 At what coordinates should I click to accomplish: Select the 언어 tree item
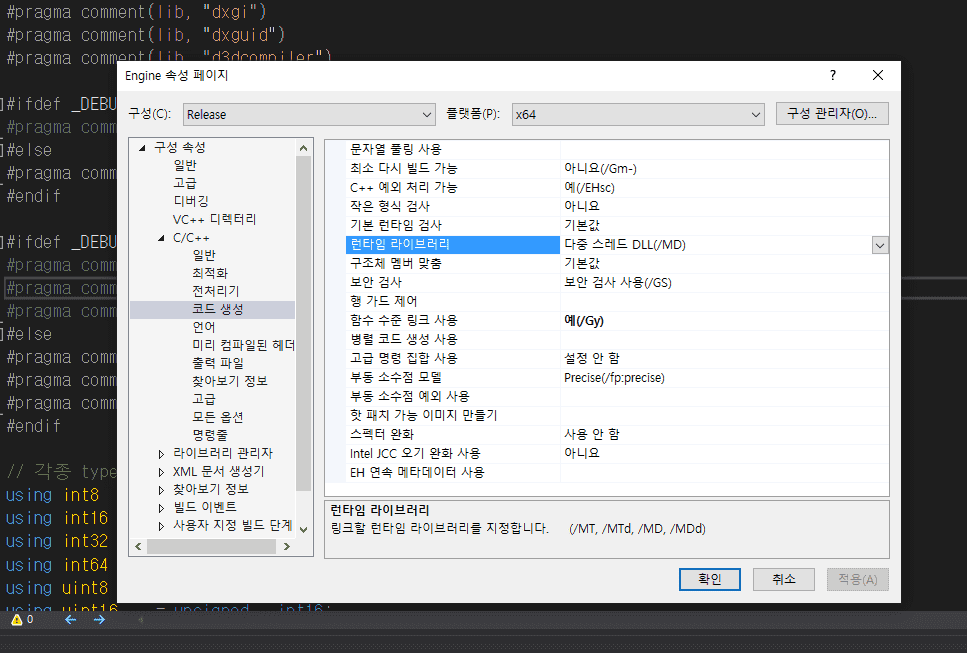[x=204, y=327]
